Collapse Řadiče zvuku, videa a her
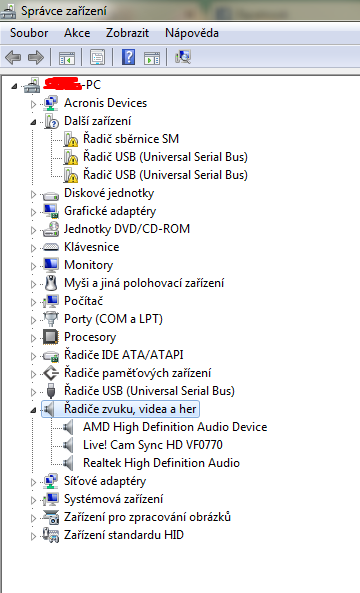This screenshot has height=593, width=360. tap(33, 410)
